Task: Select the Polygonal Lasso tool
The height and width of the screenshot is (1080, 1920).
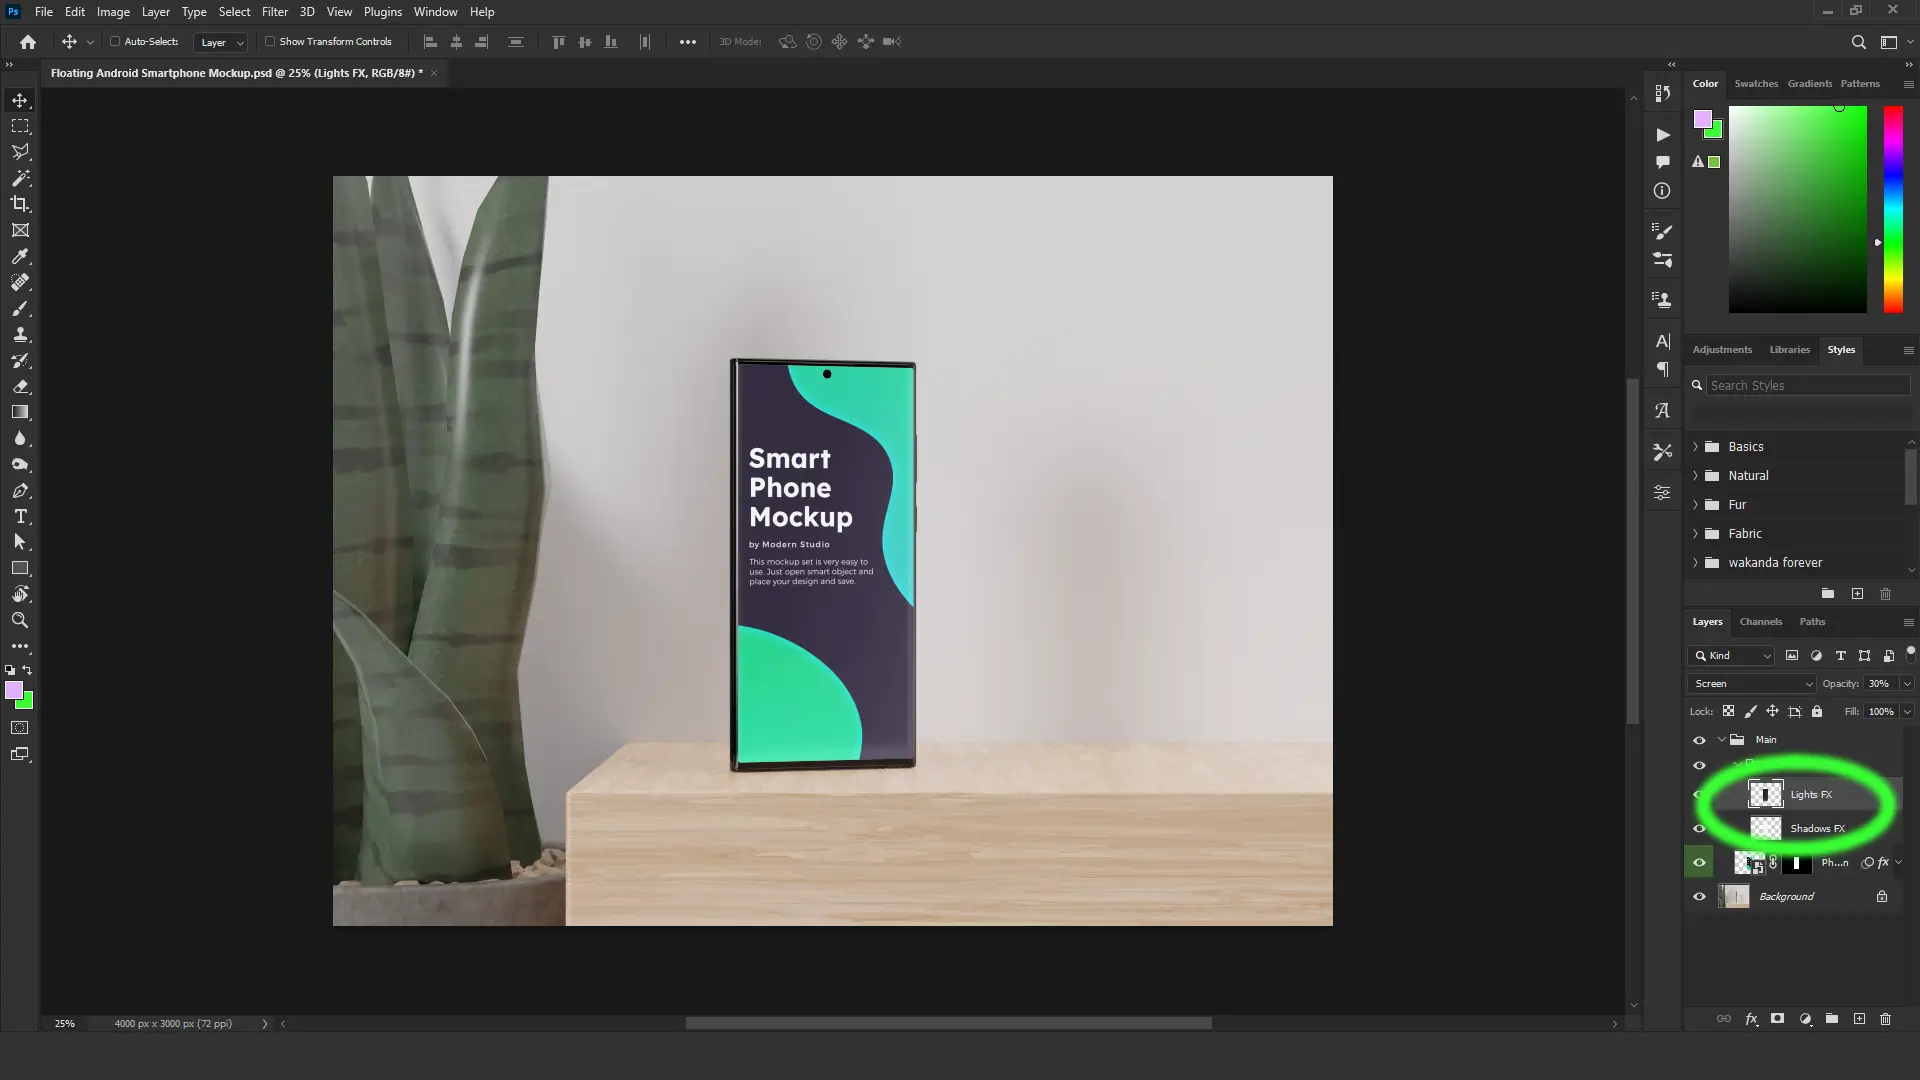Action: (x=20, y=152)
